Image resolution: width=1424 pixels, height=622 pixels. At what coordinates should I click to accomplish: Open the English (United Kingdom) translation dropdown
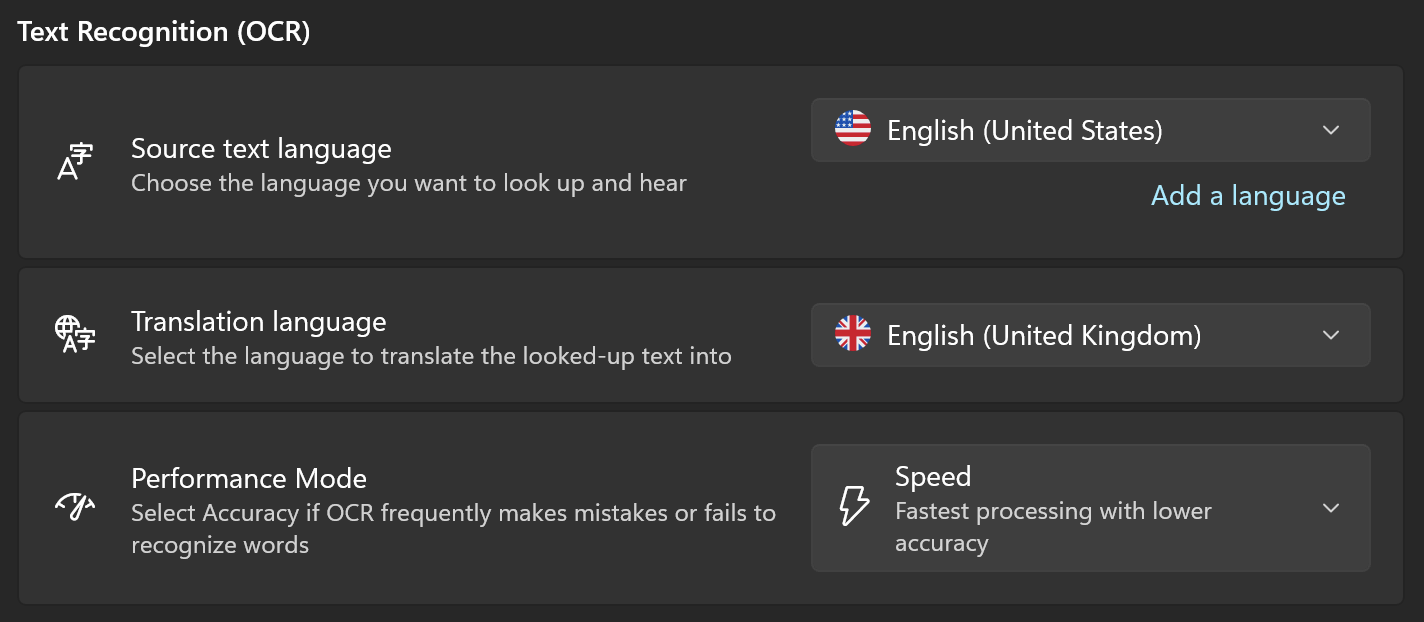(x=1091, y=335)
